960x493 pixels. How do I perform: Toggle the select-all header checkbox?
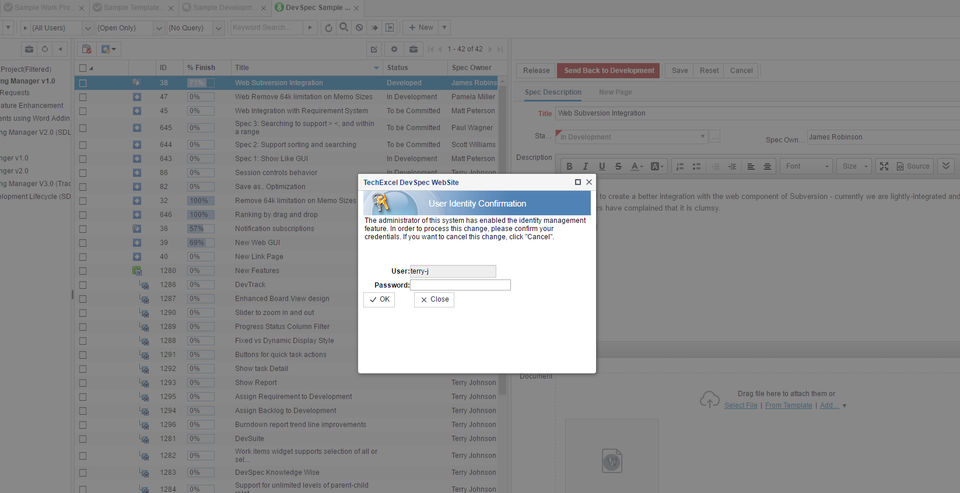(x=83, y=68)
